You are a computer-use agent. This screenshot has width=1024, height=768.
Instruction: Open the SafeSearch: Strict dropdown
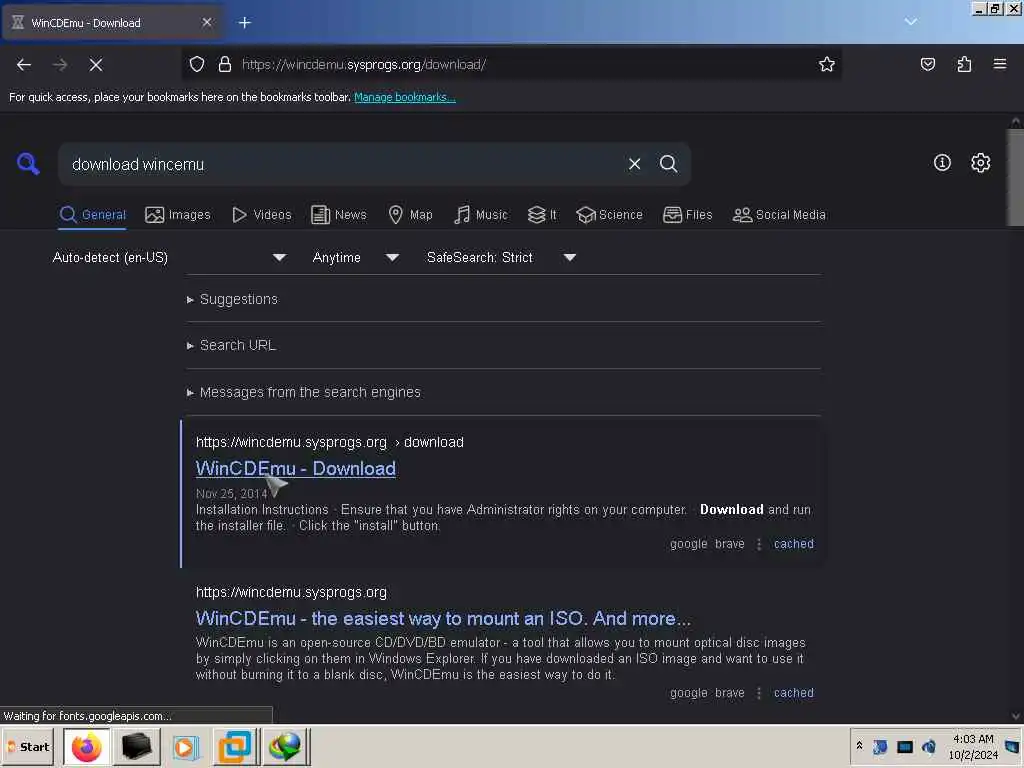[x=501, y=257]
